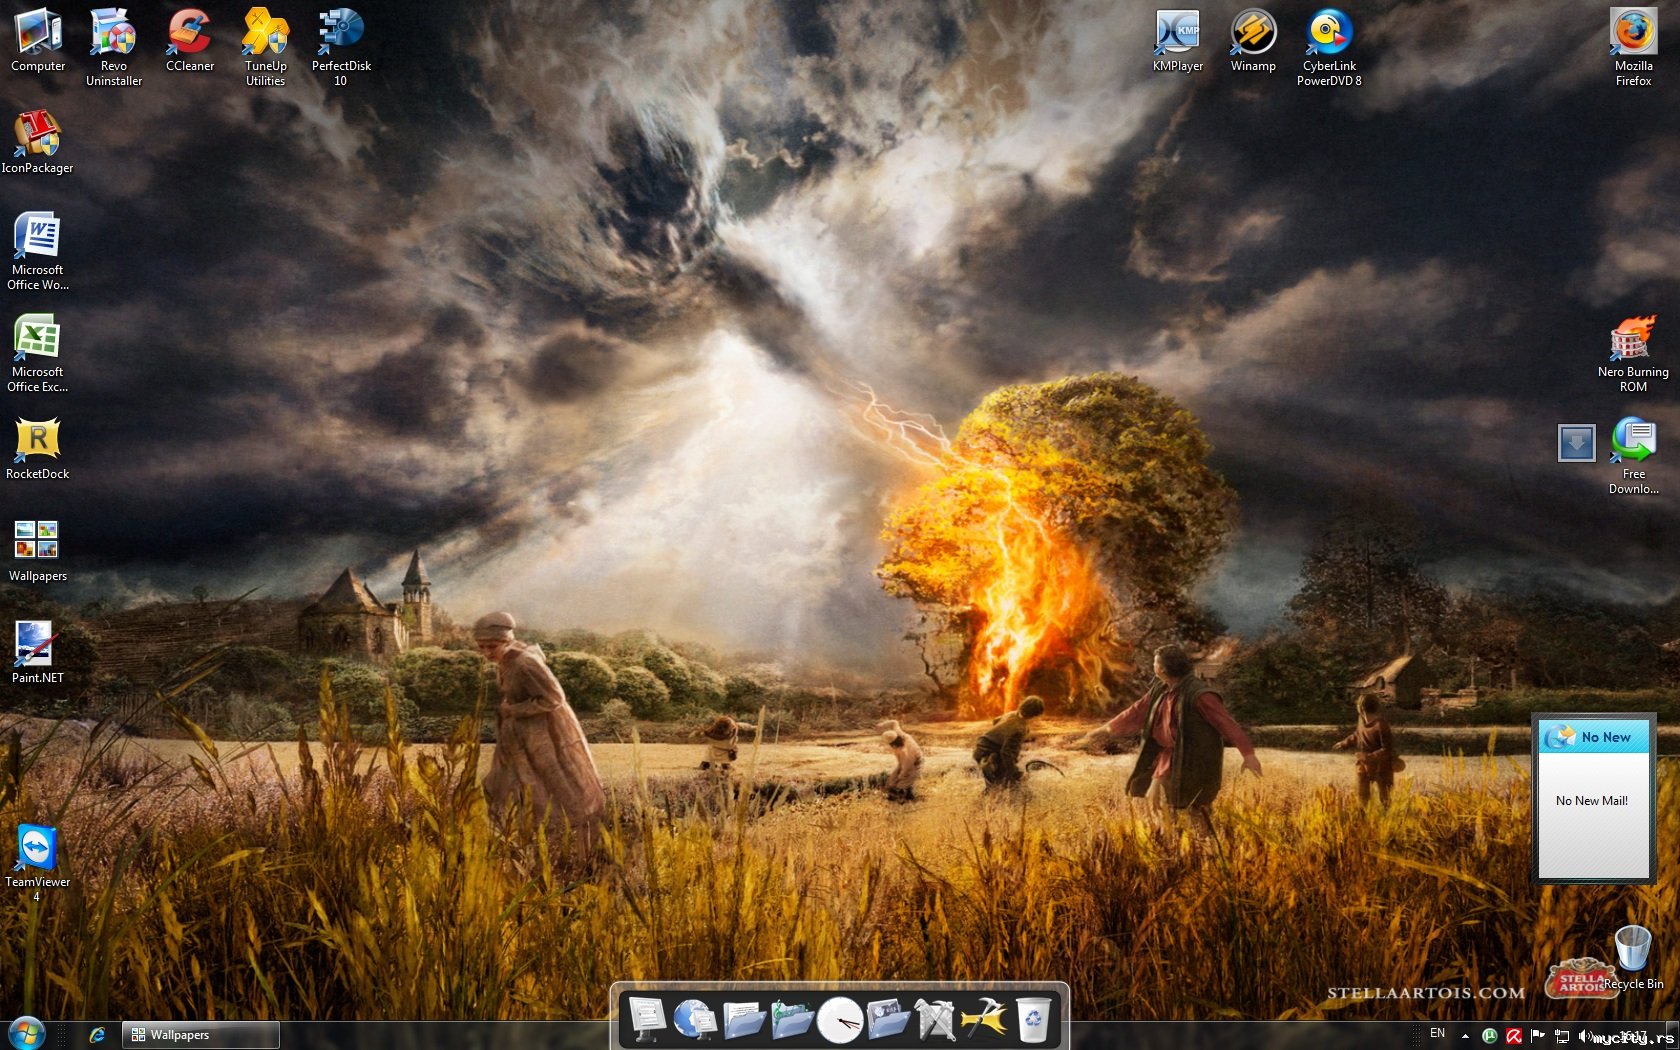This screenshot has height=1050, width=1680.
Task: Launch Mozilla Firefox from the desktop
Action: pos(1634,47)
